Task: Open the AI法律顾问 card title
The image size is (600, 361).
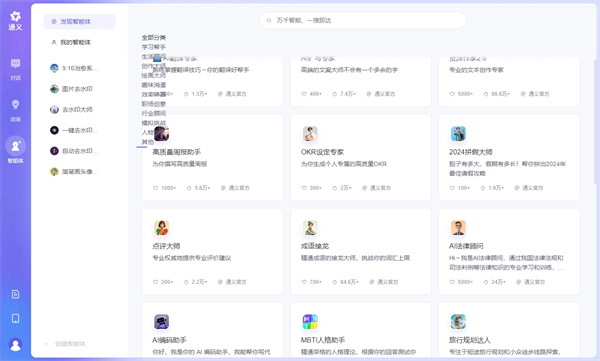Action: [466, 246]
